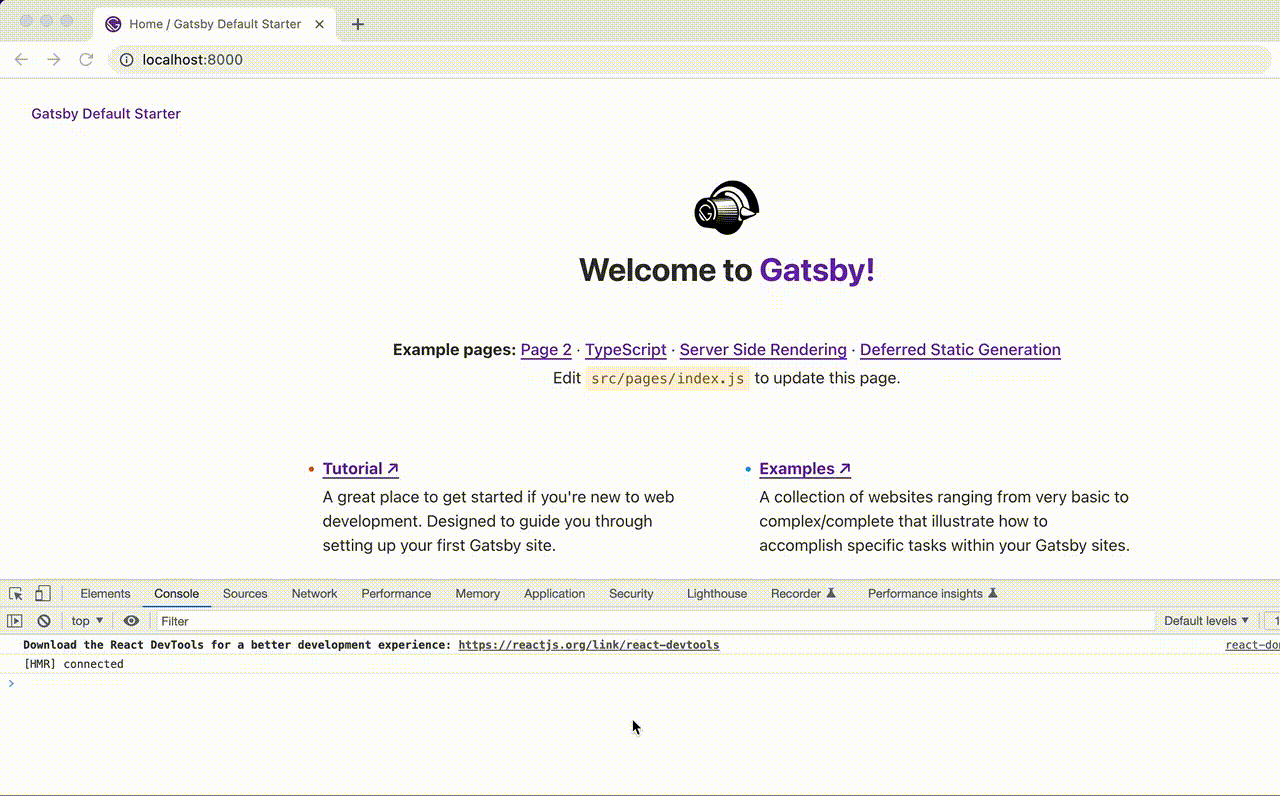Select the inspect element tool

[15, 593]
